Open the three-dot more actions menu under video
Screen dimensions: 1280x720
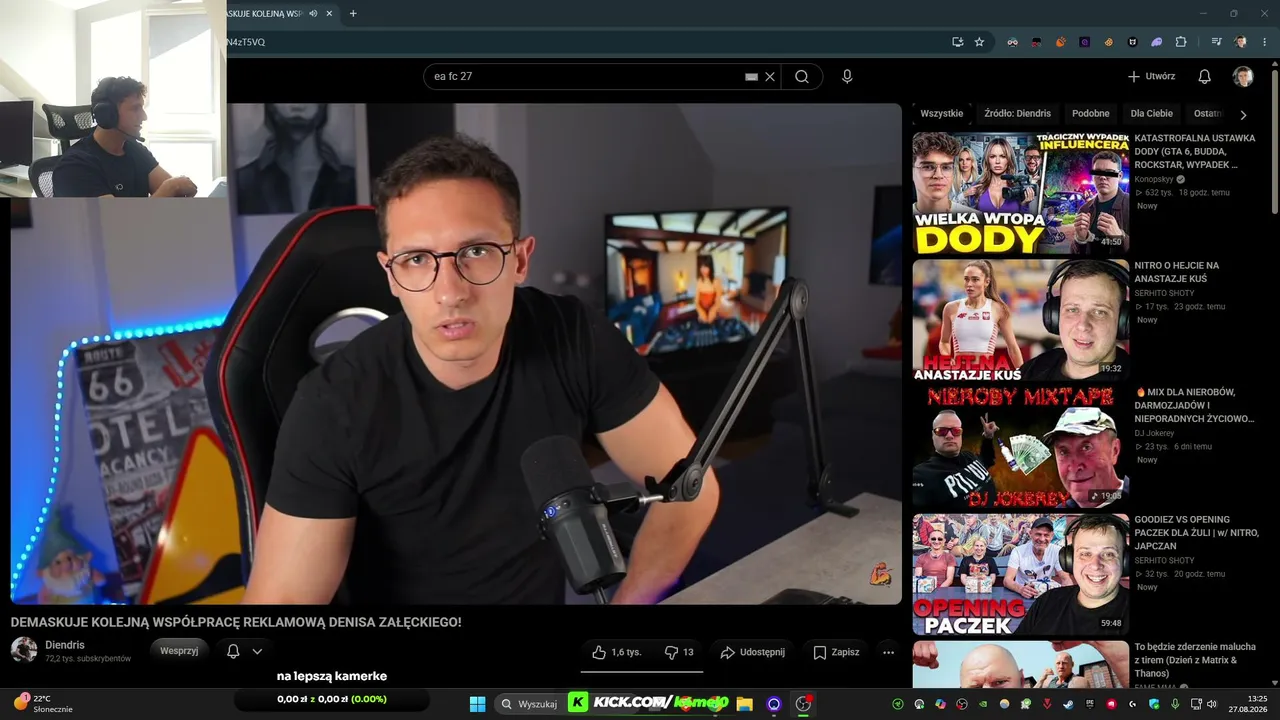tap(888, 652)
